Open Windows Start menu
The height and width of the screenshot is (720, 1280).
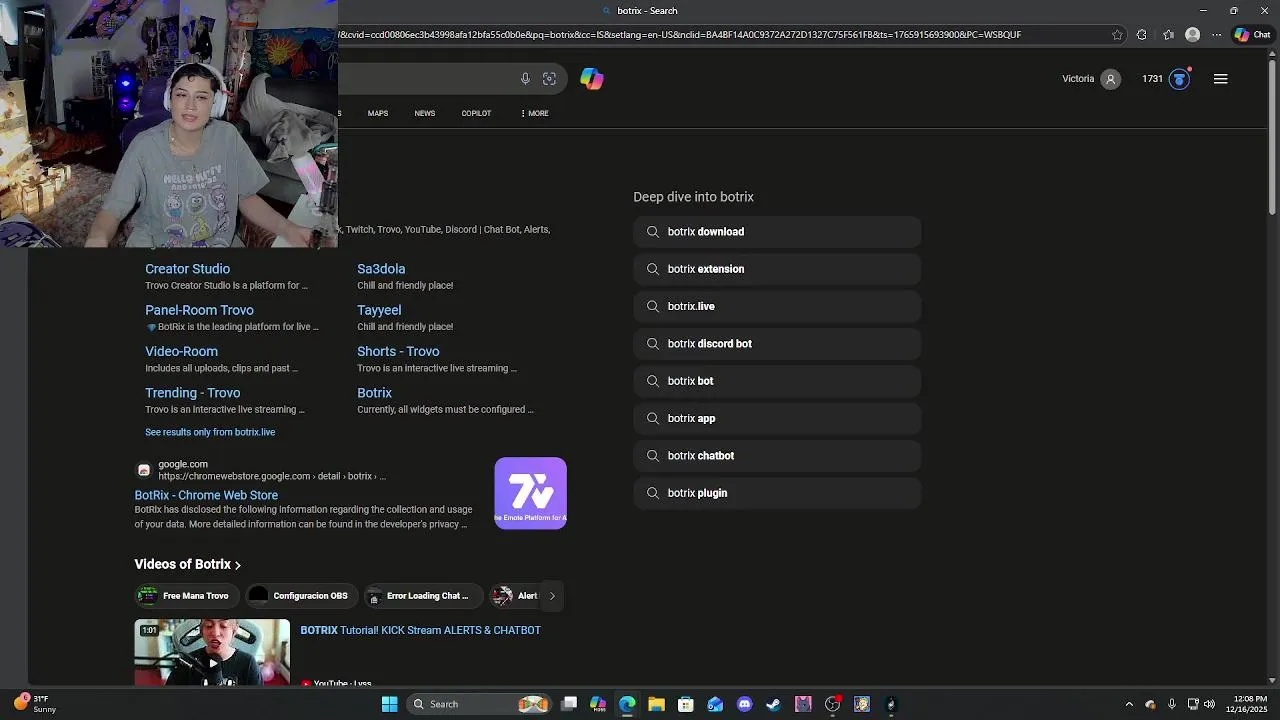point(390,704)
